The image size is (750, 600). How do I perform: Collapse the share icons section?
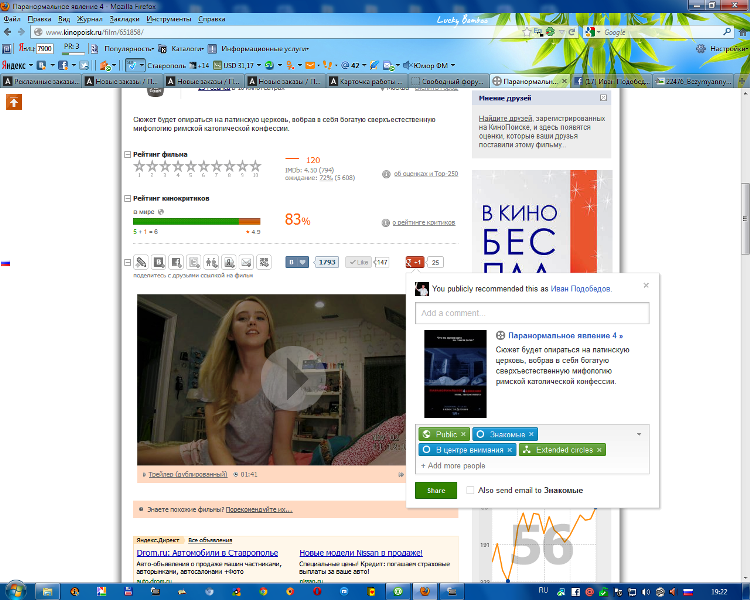(x=127, y=262)
